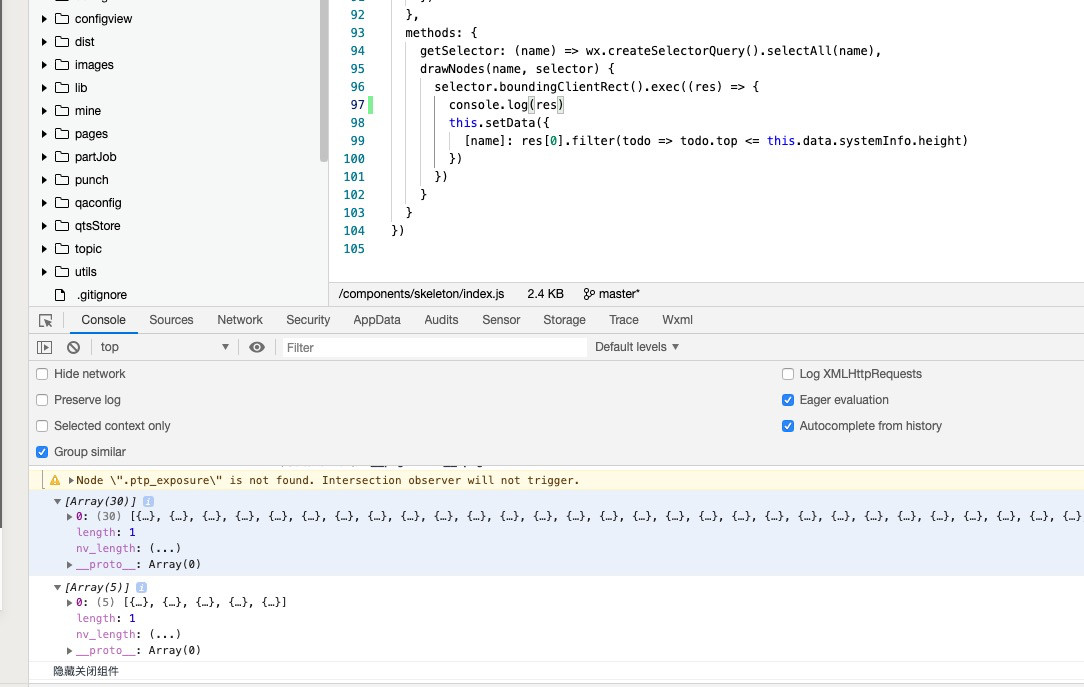The height and width of the screenshot is (687, 1084).
Task: Expand the partJob folder
Action: point(45,157)
